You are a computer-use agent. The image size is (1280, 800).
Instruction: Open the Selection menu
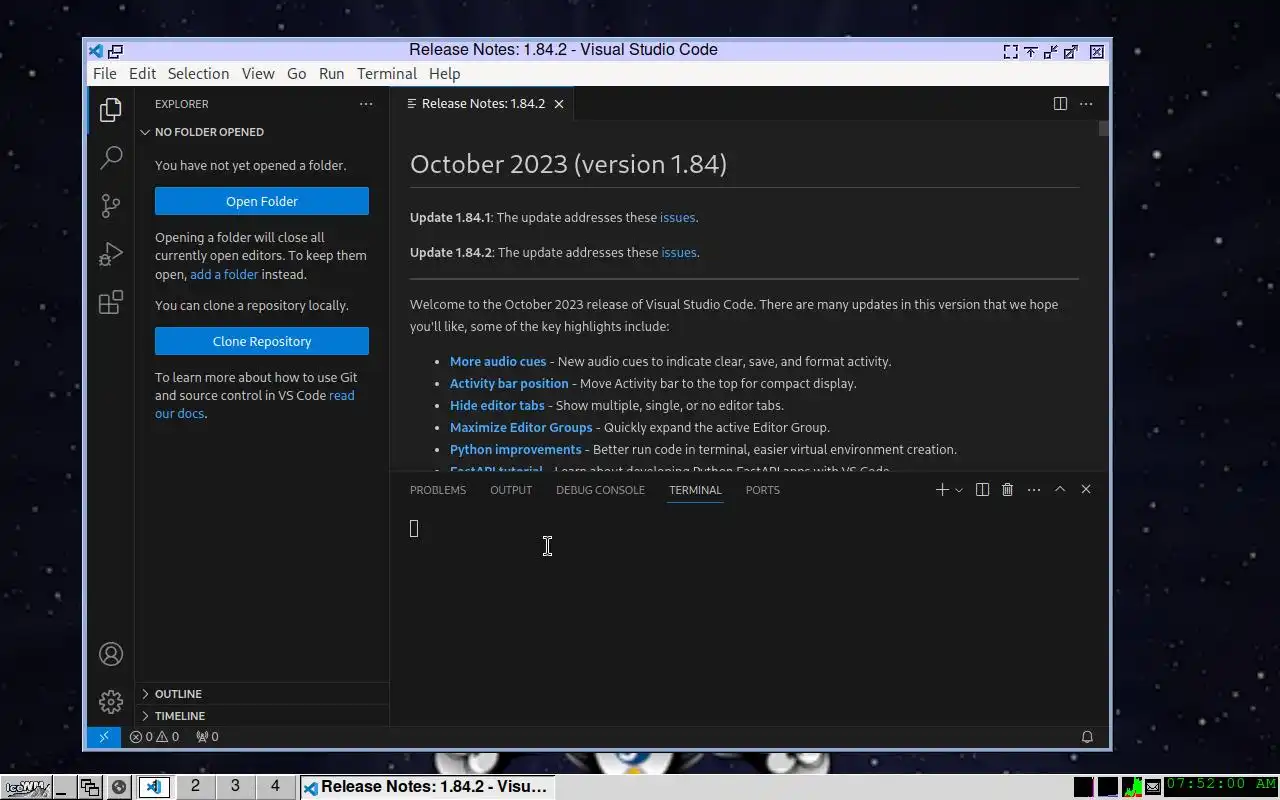198,74
